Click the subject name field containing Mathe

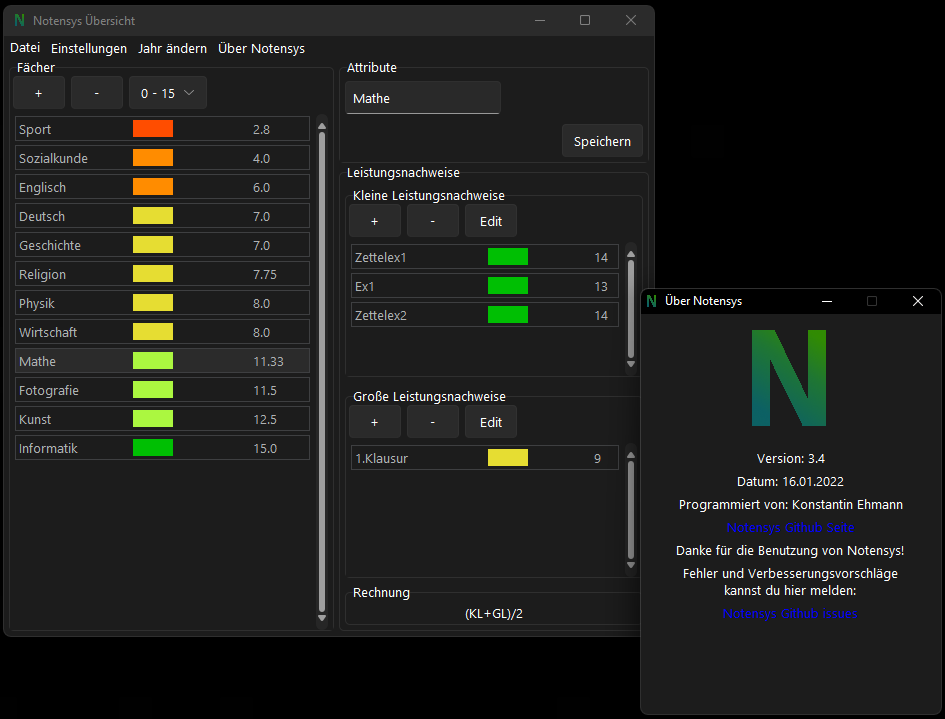[422, 98]
